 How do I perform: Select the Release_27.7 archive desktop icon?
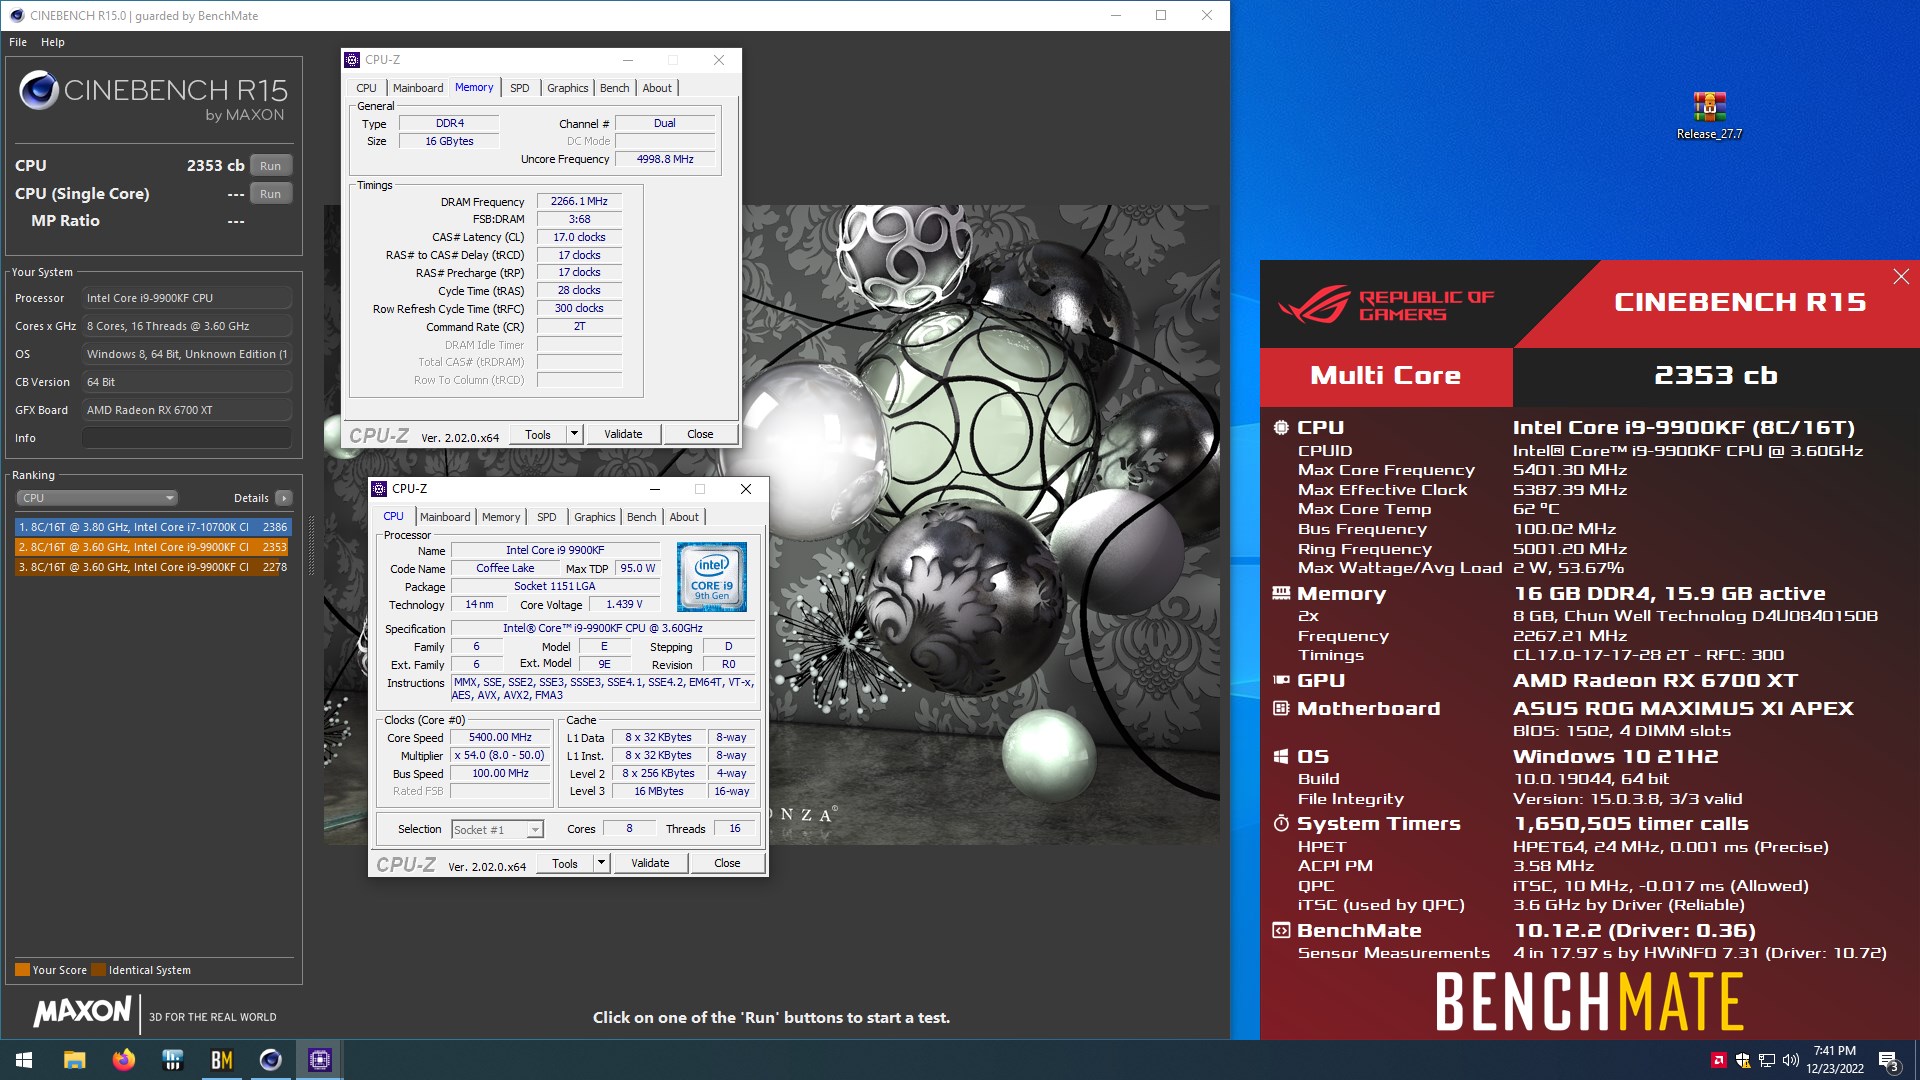(x=1709, y=116)
